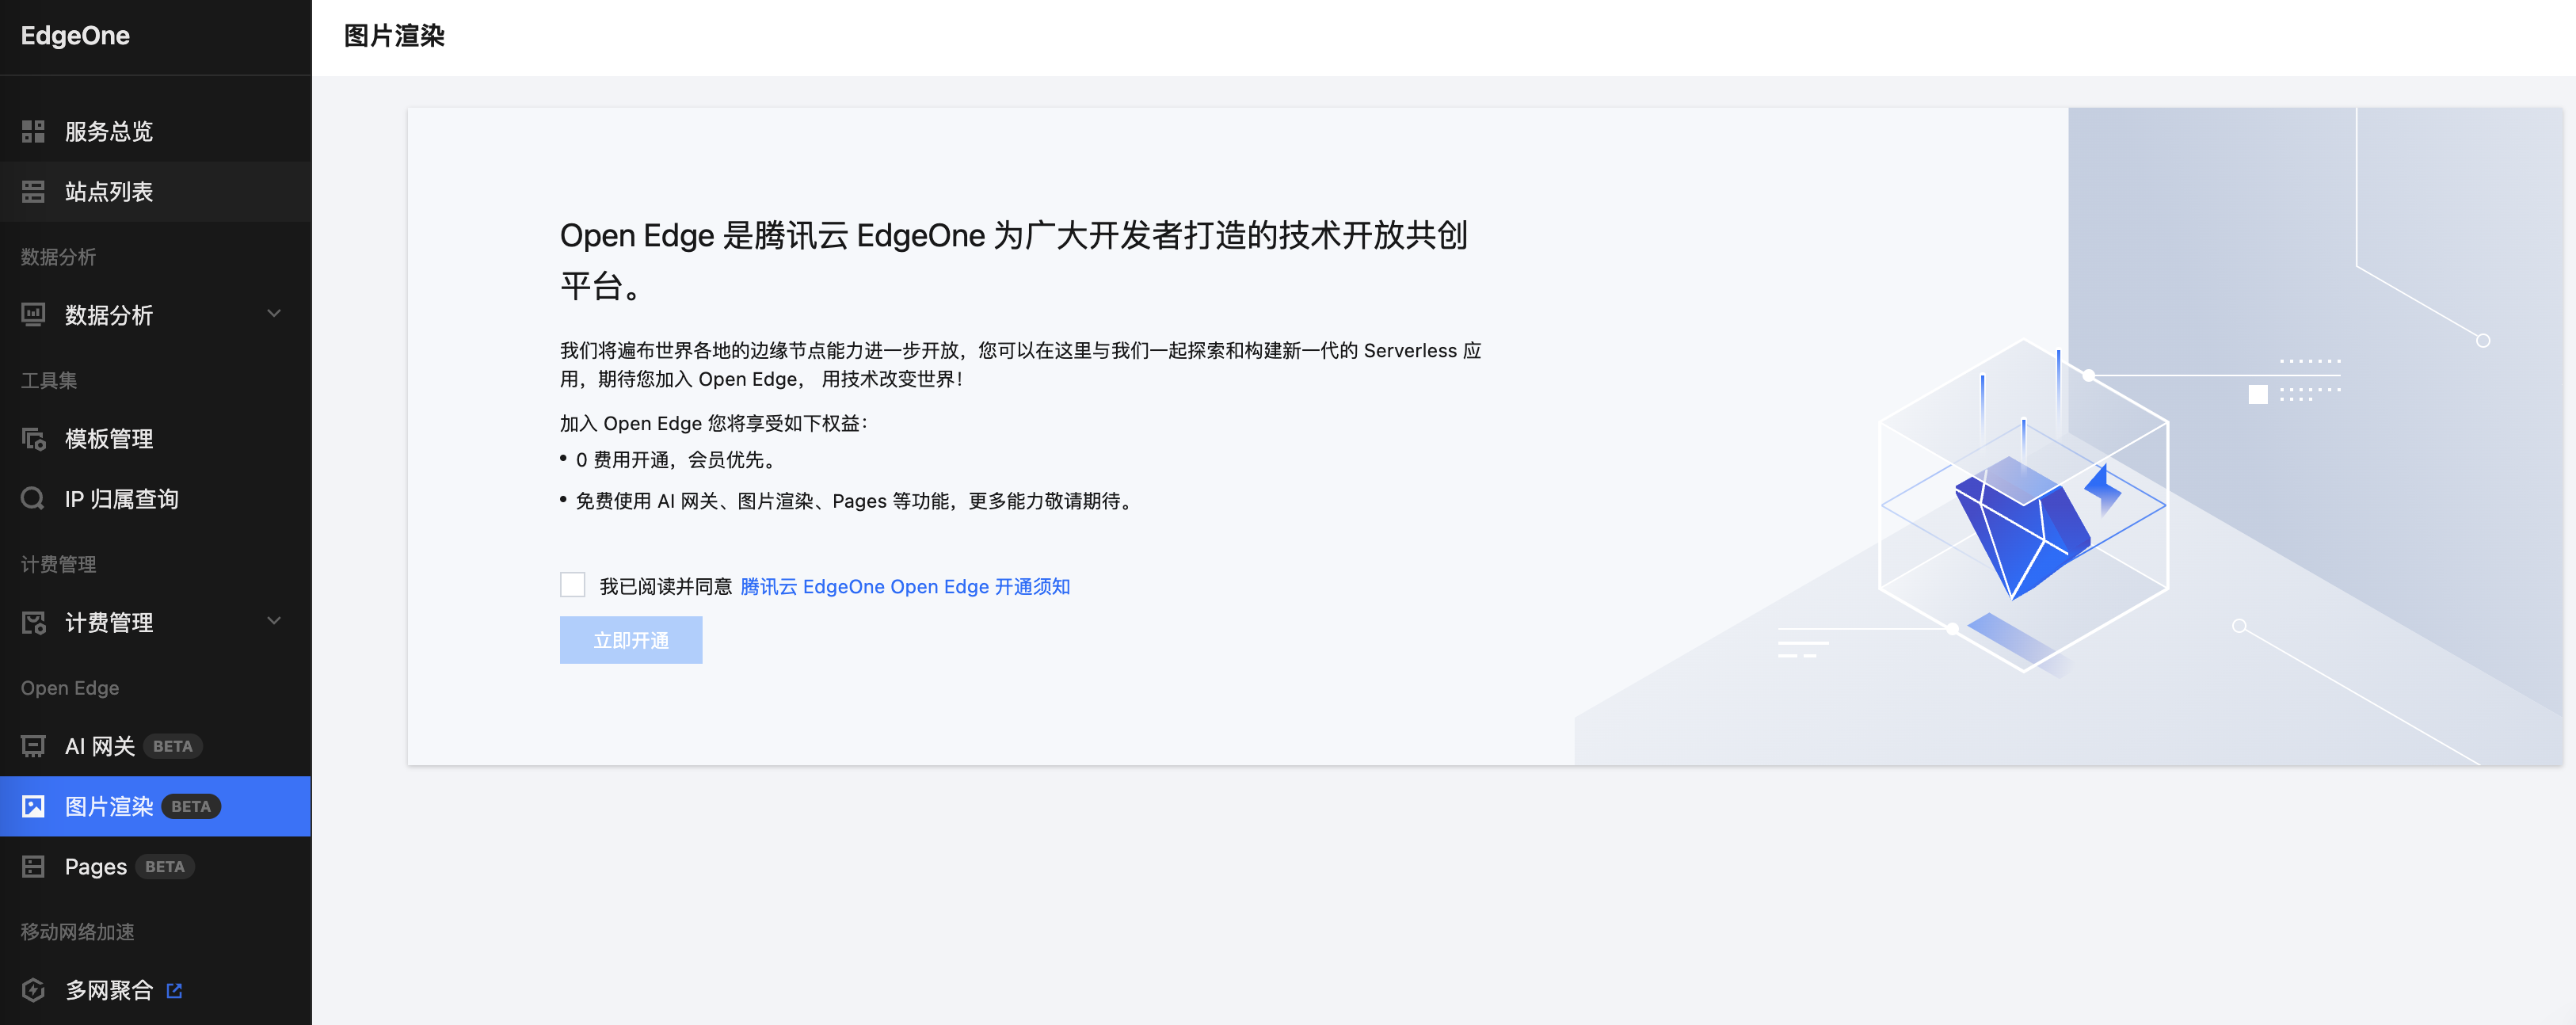Click the EdgeOne logo title
The height and width of the screenshot is (1025, 2576).
(x=75, y=36)
